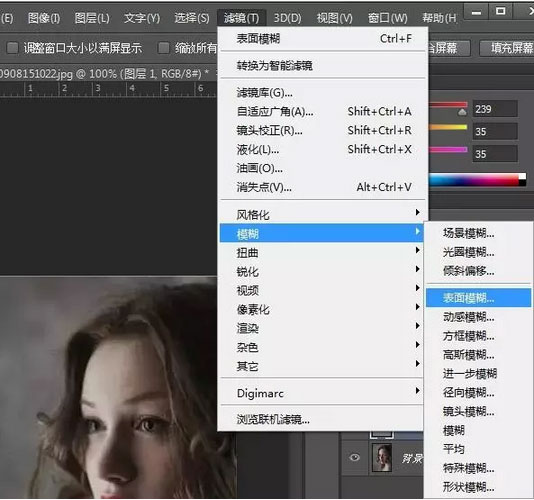Enable 调整窗口大小以满屏显示 checkbox
The height and width of the screenshot is (500, 534).
12,48
